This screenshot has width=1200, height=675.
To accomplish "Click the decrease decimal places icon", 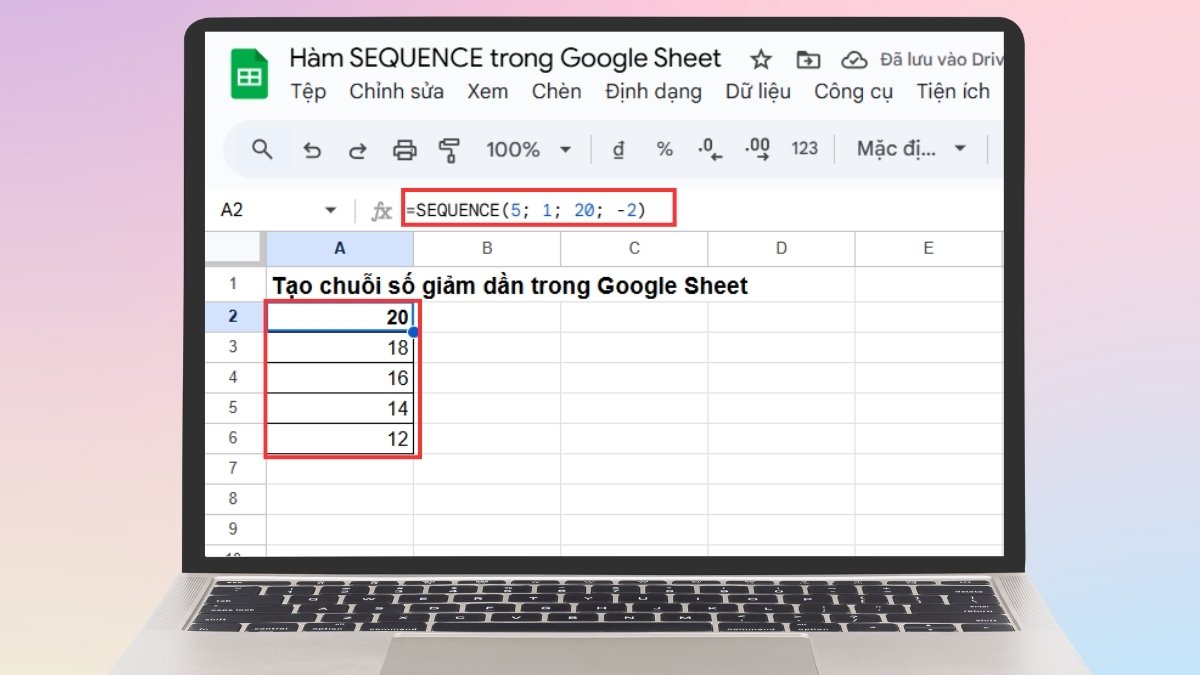I will [708, 148].
